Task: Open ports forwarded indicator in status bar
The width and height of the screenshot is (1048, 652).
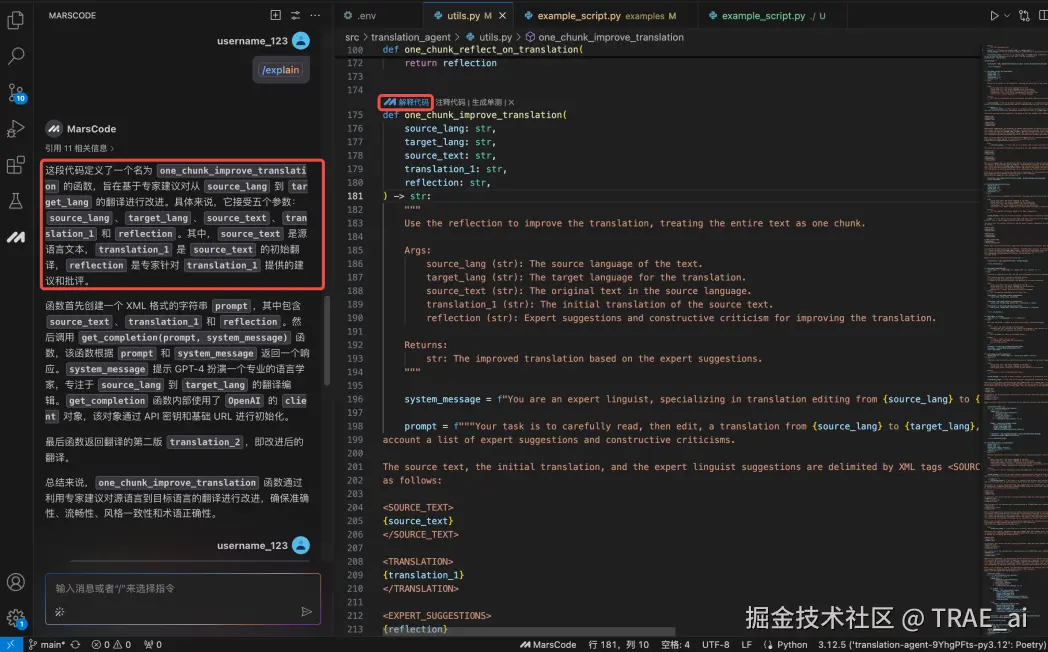Action: [153, 645]
